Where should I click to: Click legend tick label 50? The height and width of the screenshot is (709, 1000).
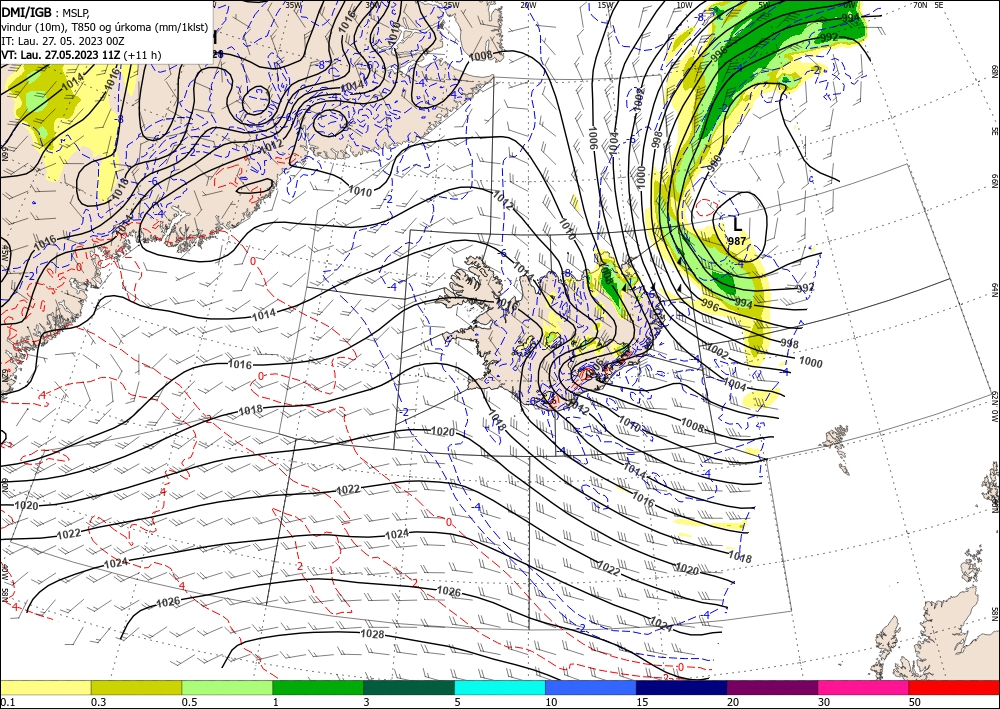[x=915, y=702]
